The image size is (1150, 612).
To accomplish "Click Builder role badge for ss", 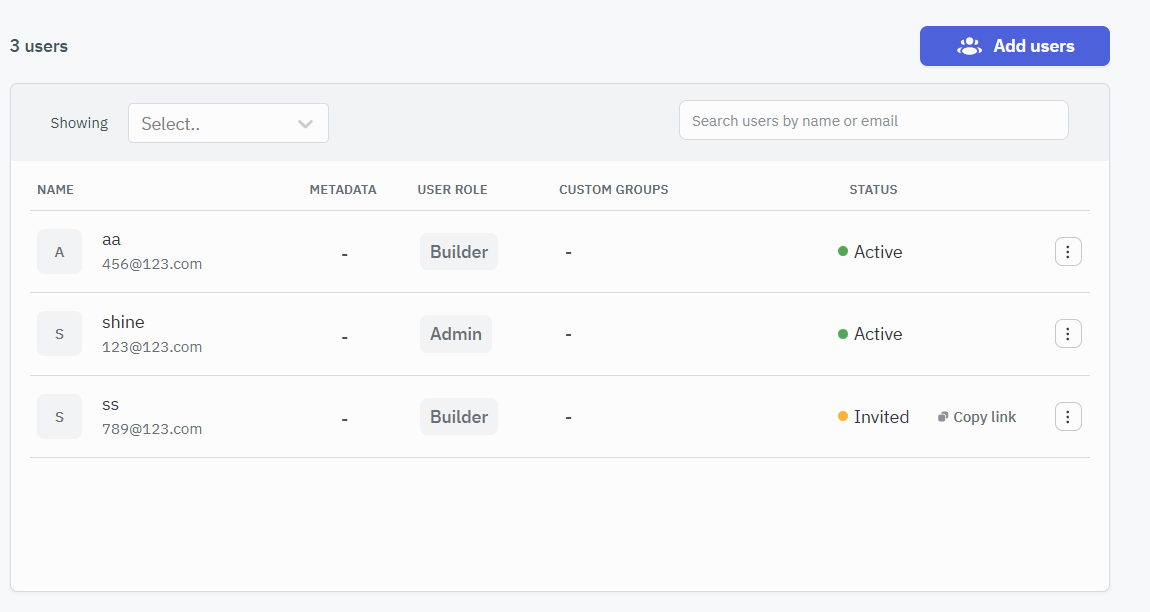I will [x=458, y=417].
